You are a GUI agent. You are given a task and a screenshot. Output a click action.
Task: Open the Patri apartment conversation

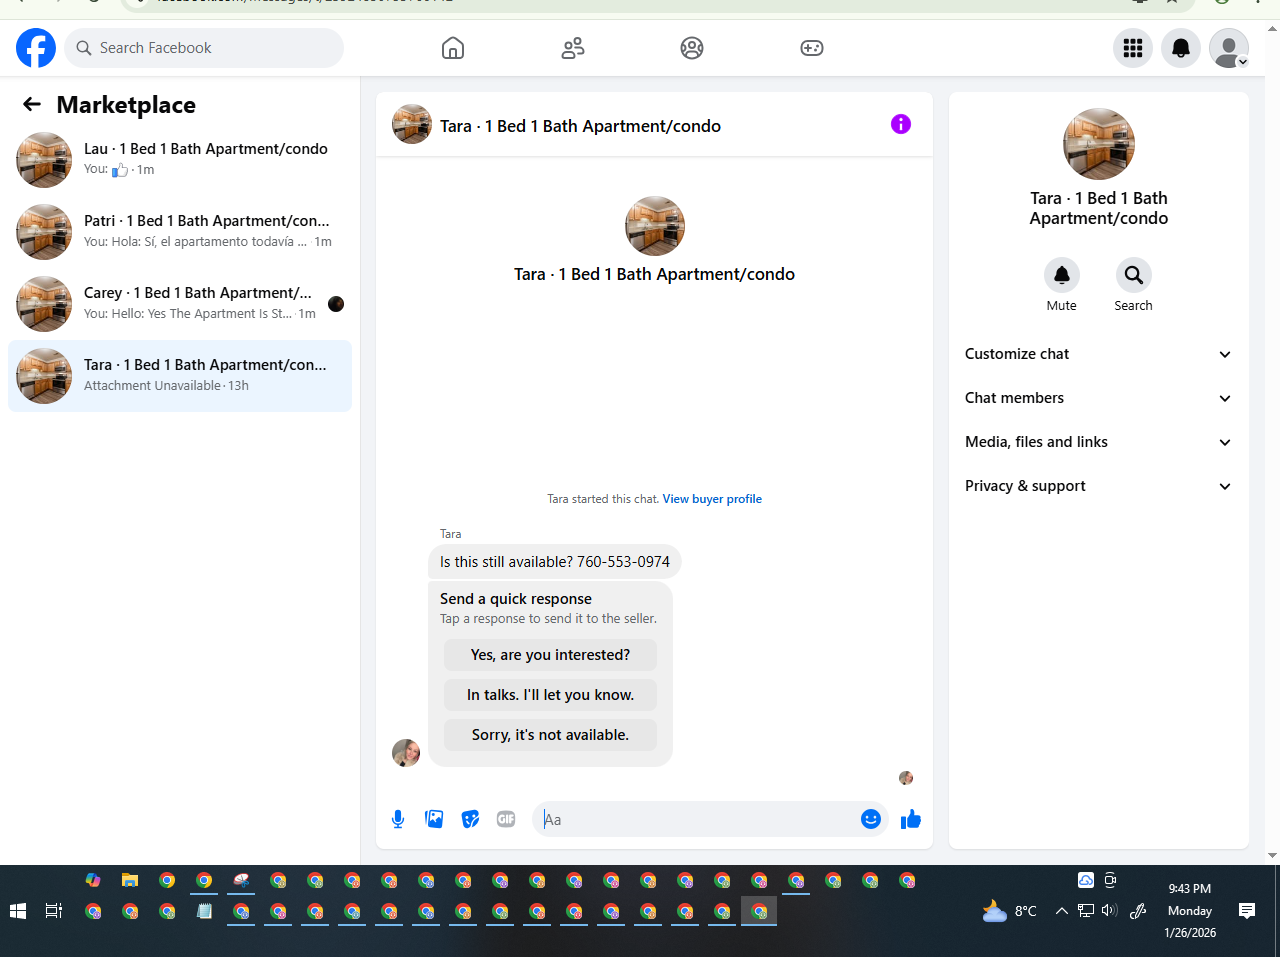tap(180, 232)
